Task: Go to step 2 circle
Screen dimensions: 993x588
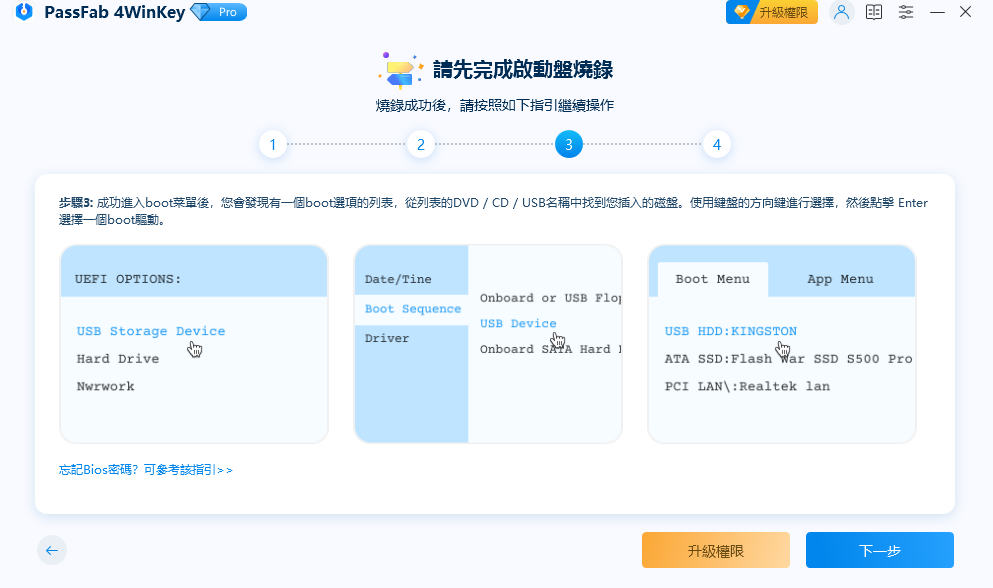Action: pos(421,144)
